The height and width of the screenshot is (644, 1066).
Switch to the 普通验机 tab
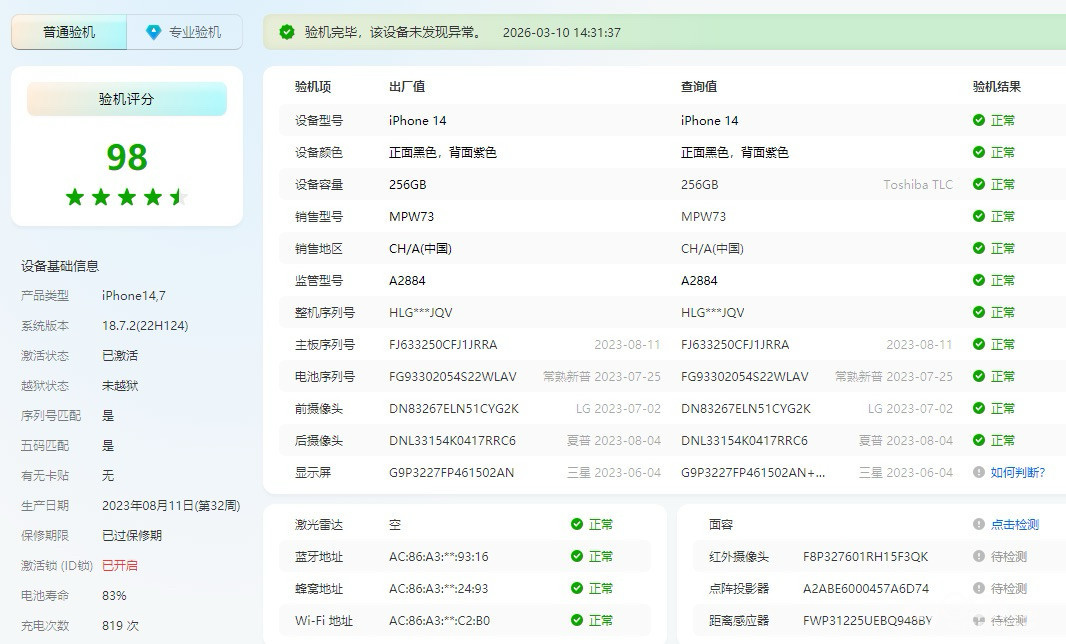tap(69, 32)
